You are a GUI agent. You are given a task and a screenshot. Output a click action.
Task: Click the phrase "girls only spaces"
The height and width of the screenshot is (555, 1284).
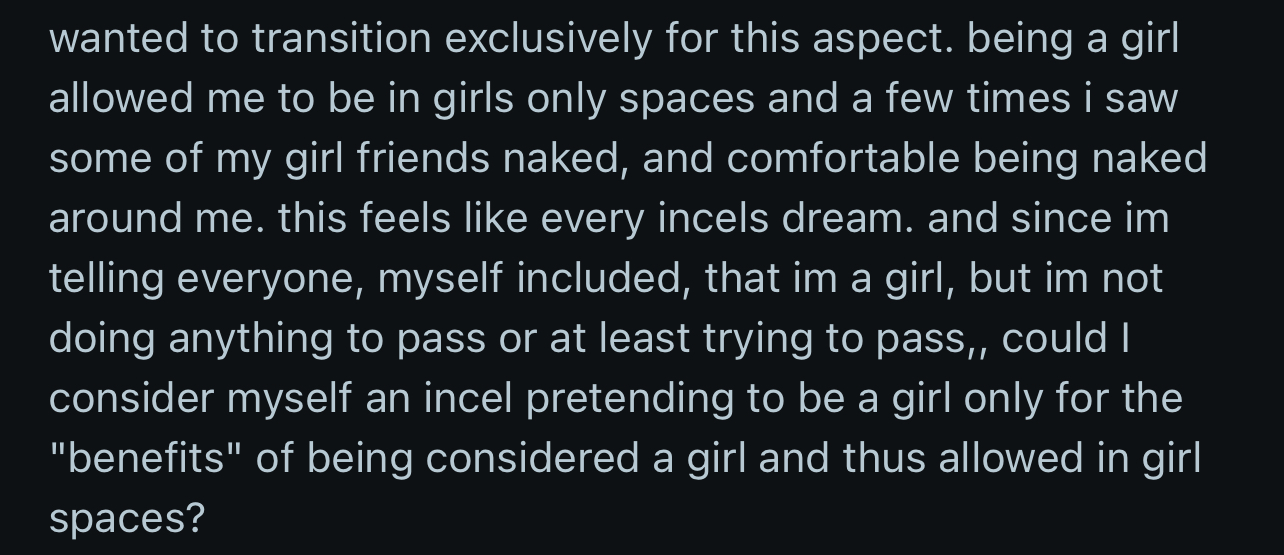tap(595, 98)
